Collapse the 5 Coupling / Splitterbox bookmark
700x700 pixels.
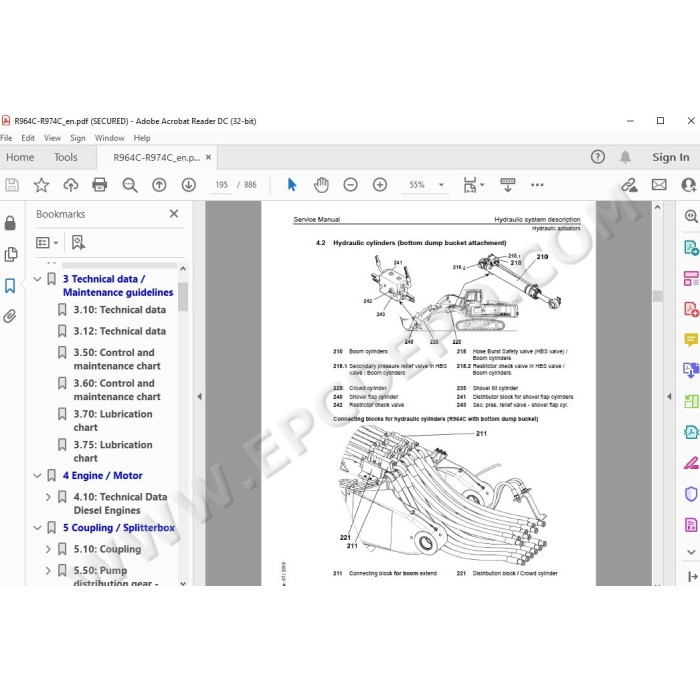38,528
